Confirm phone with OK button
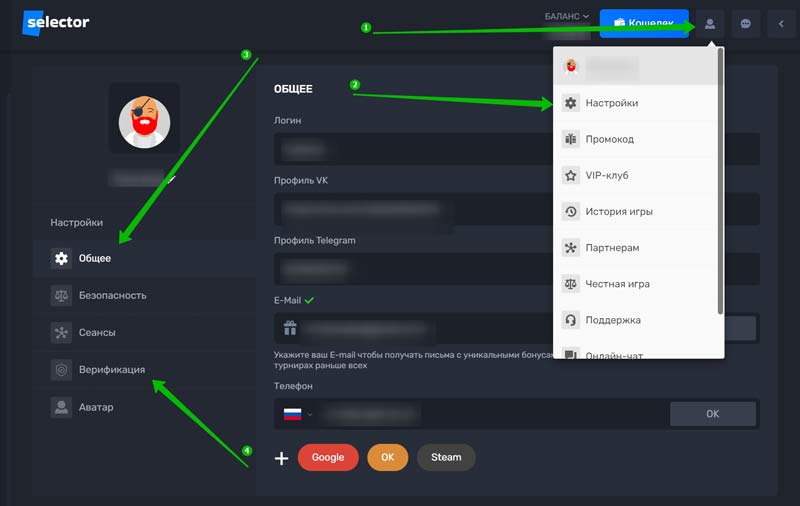Viewport: 800px width, 506px height. (x=713, y=414)
